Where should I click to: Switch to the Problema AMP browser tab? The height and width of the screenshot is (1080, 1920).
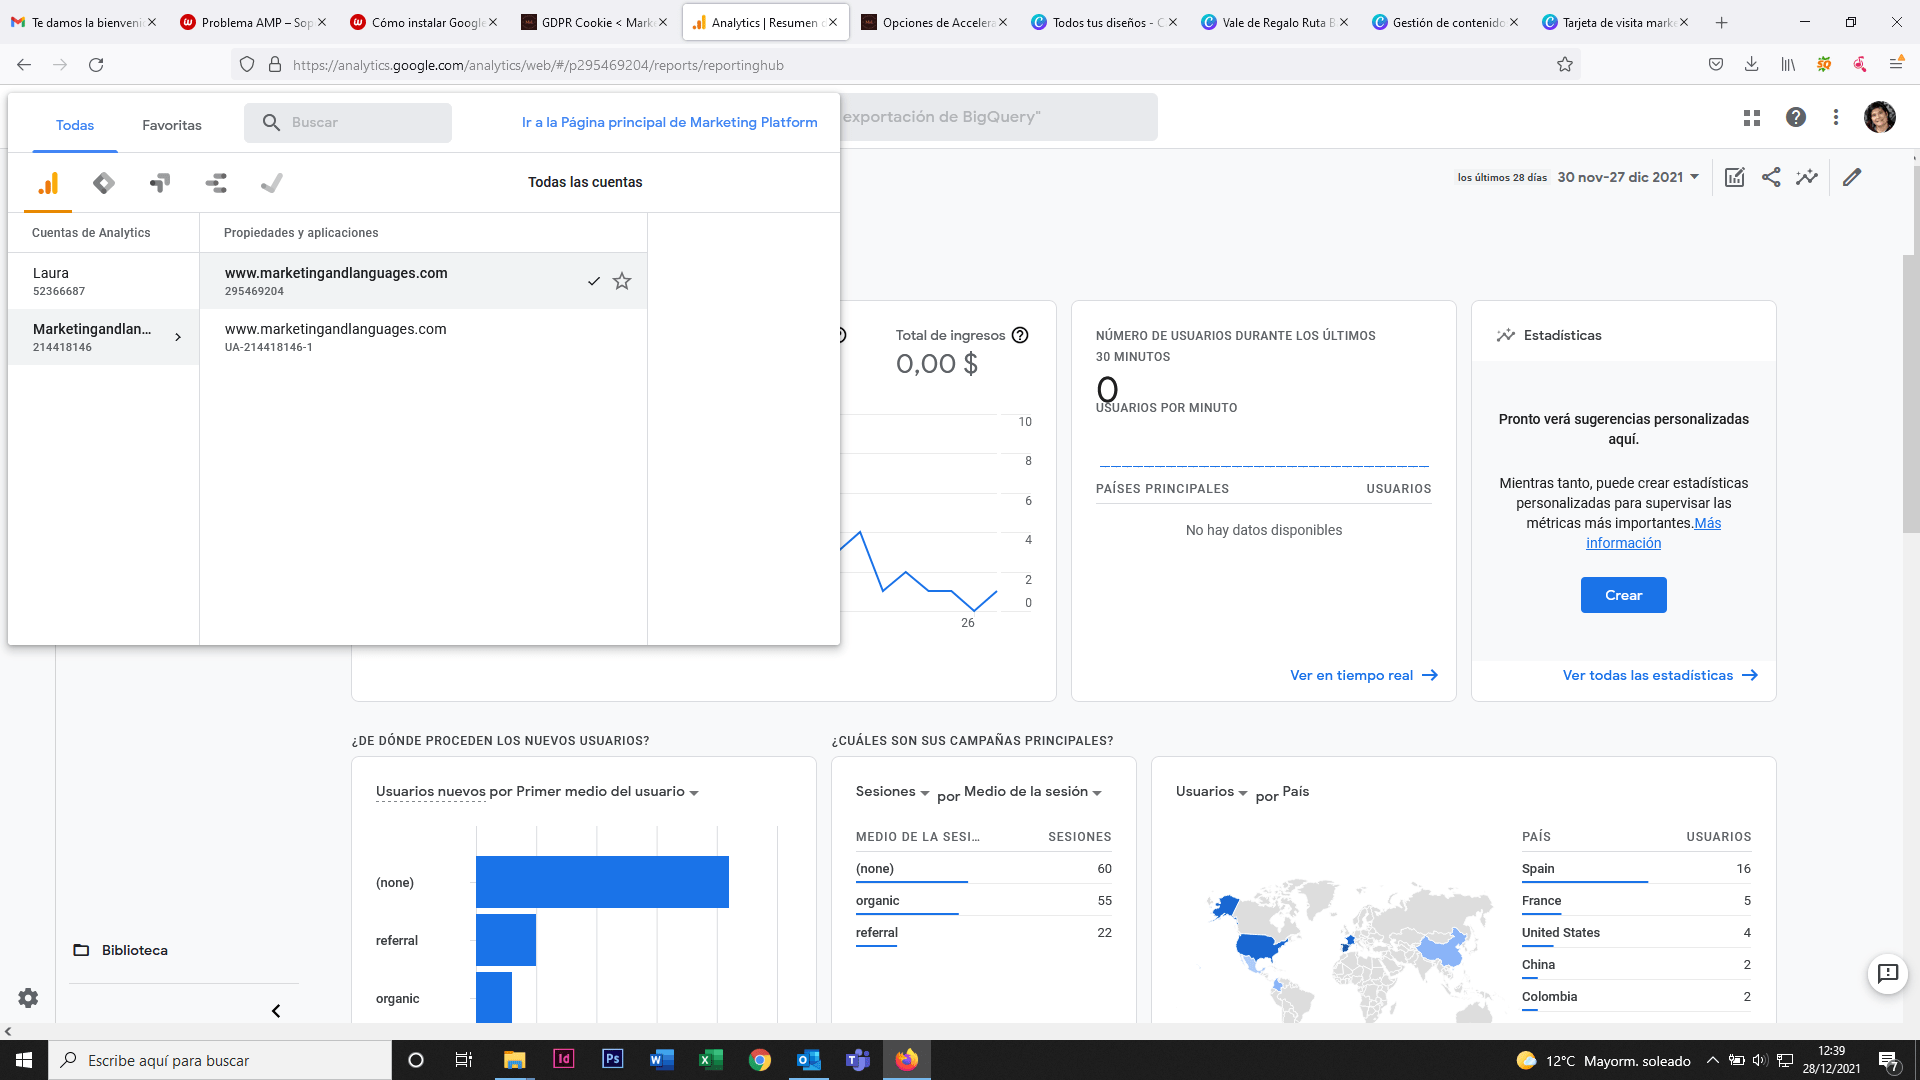(254, 22)
